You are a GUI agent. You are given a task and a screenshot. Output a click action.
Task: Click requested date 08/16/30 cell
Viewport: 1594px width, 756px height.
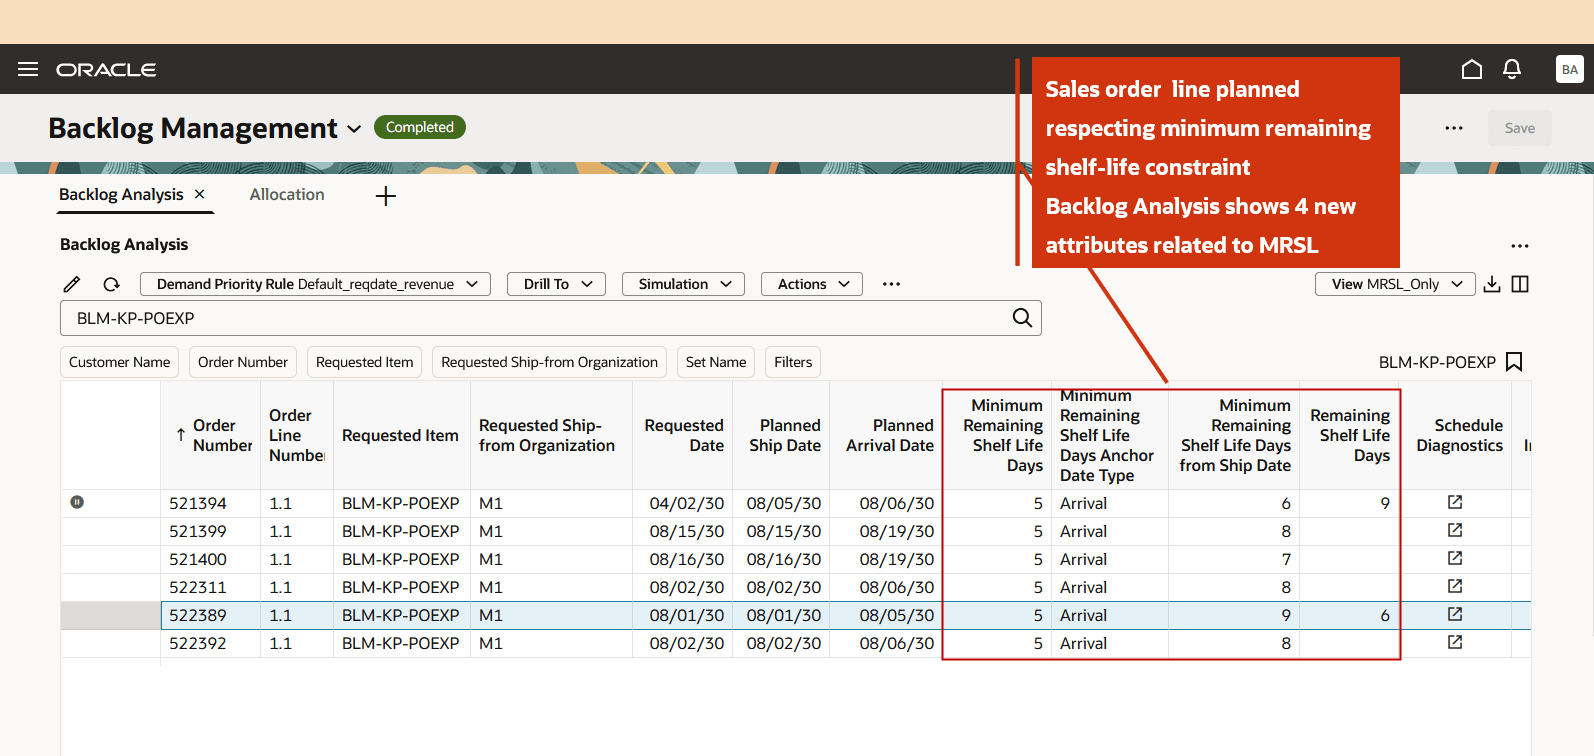point(683,559)
